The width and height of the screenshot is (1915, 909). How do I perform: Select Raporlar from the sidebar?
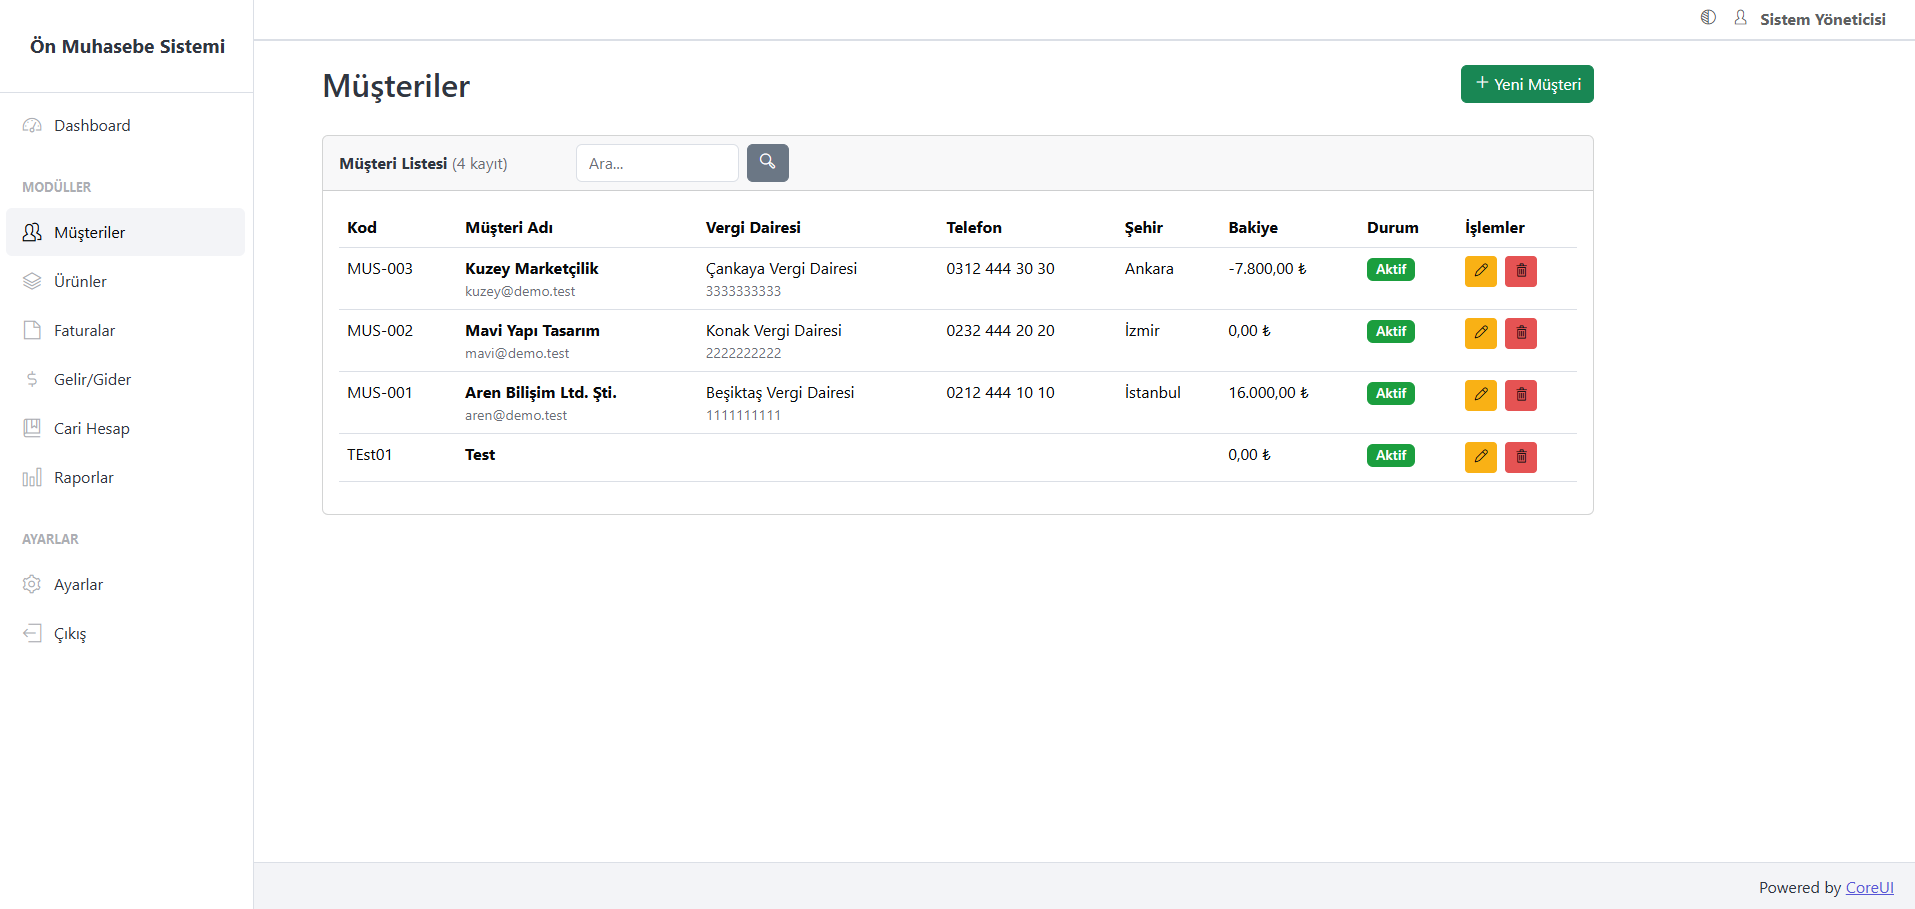click(x=125, y=477)
